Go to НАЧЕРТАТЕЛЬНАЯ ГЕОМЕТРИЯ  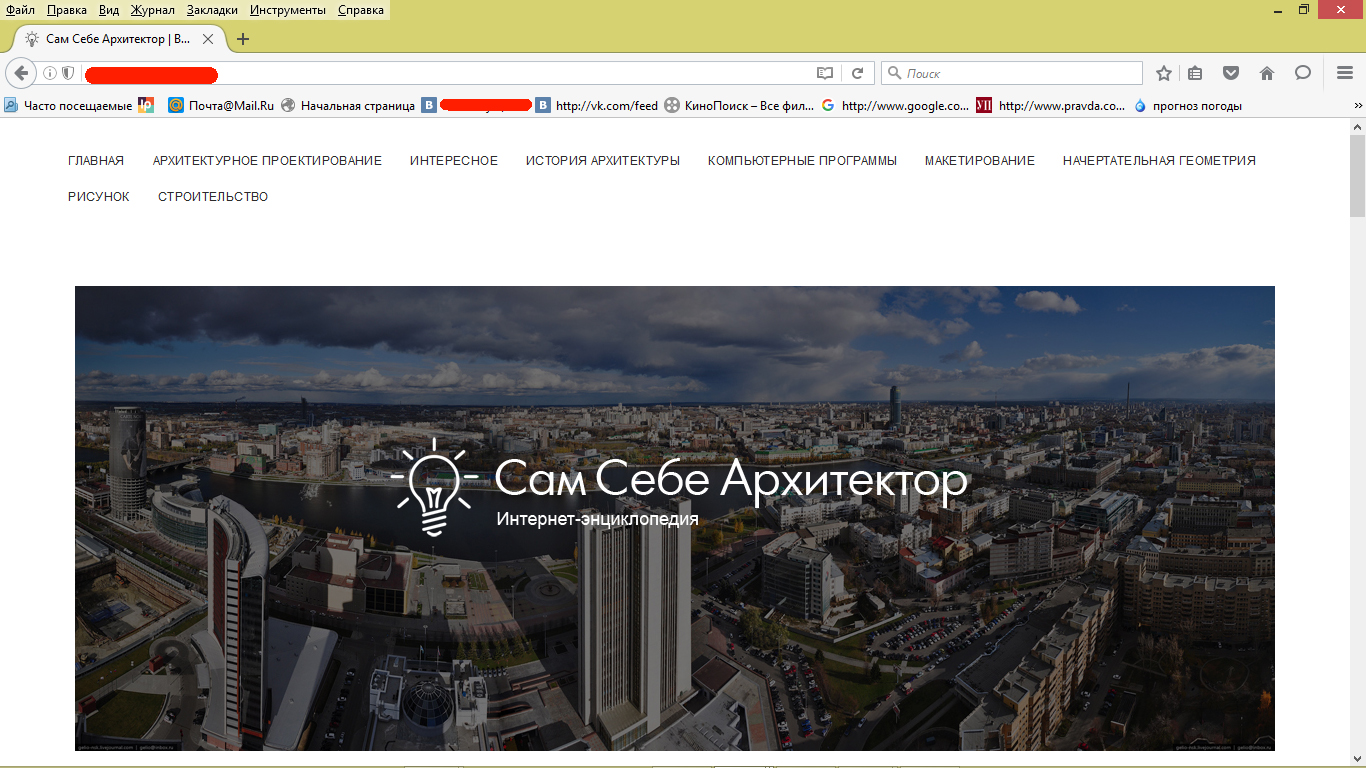(x=1159, y=161)
